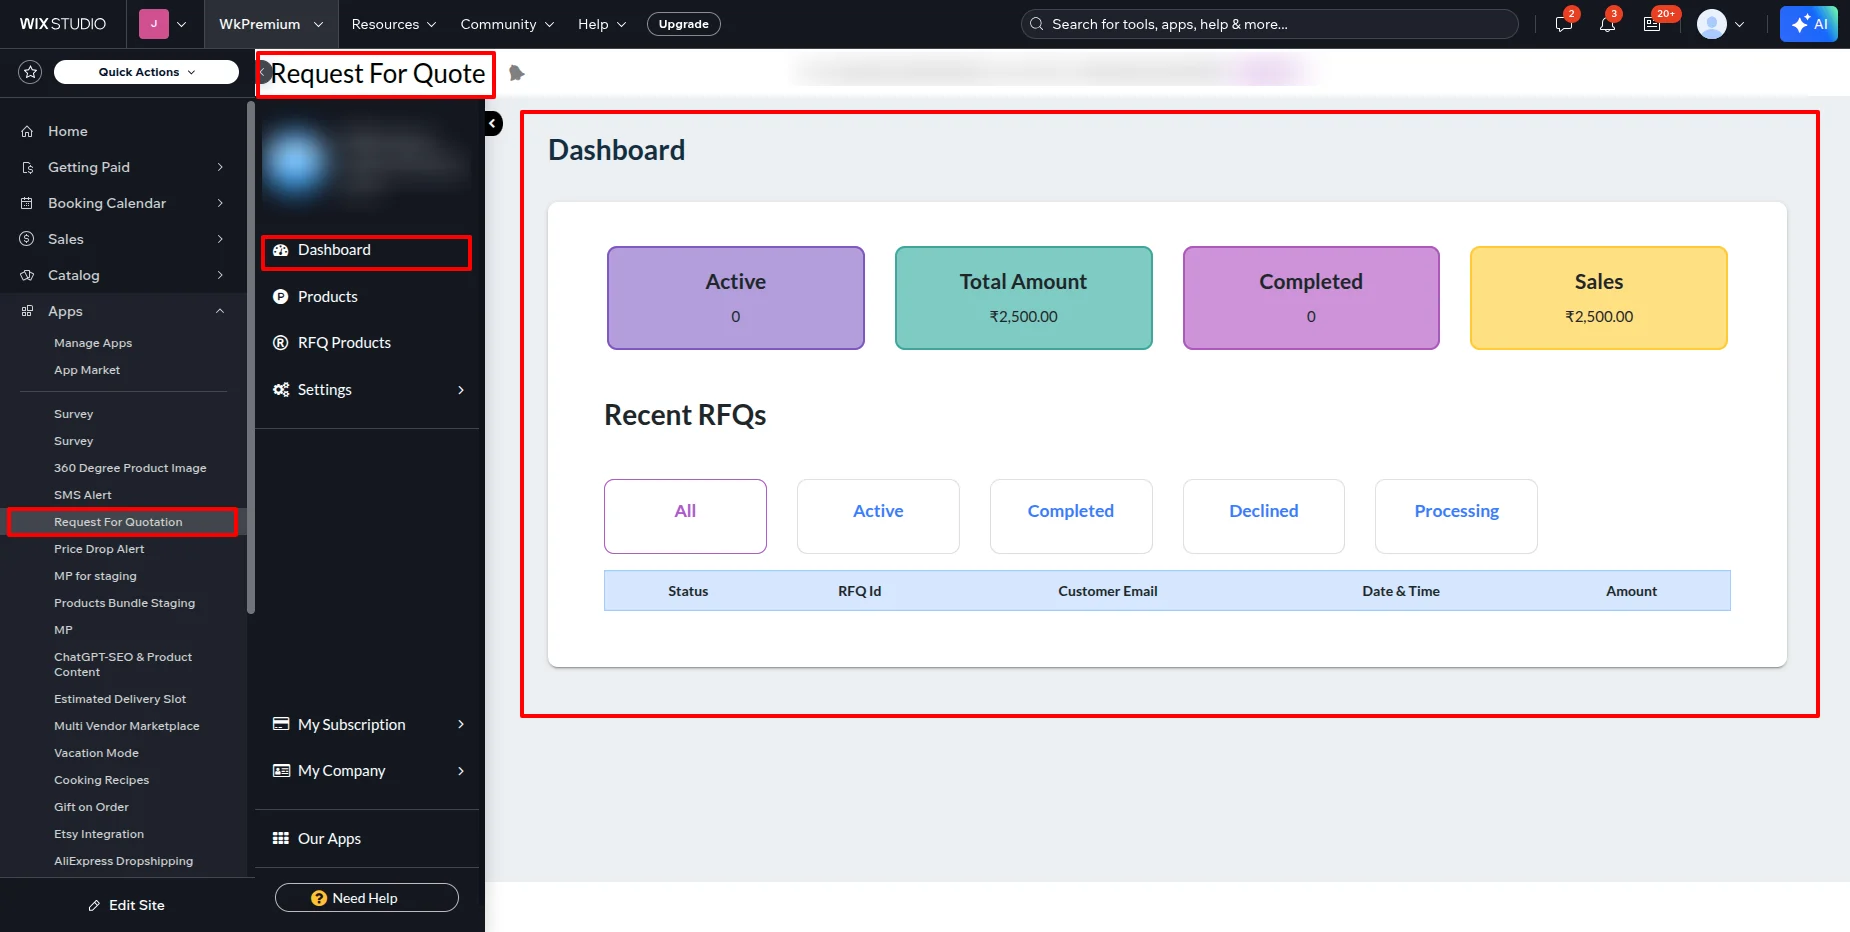Click the Home icon in the sidebar
The image size is (1850, 932).
[27, 131]
